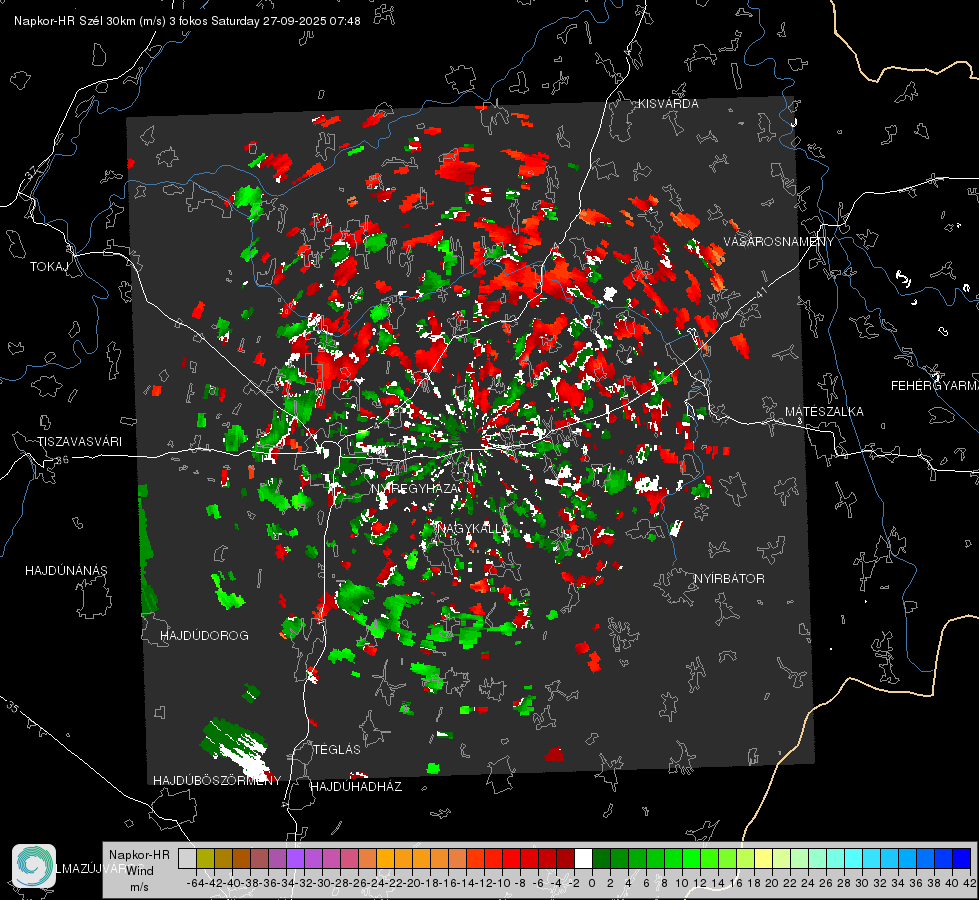Viewport: 979px width, 900px height.
Task: Click the NAGYKÁLLÓ town label
Action: pos(474,528)
